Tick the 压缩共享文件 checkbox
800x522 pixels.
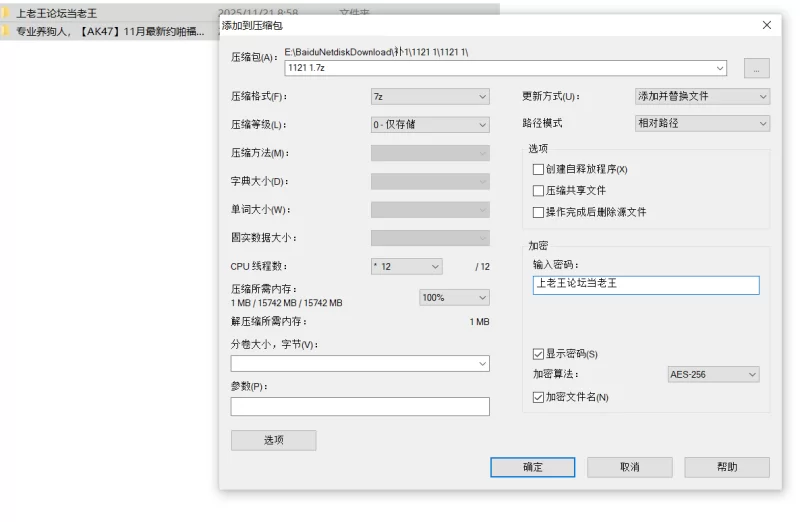click(538, 190)
